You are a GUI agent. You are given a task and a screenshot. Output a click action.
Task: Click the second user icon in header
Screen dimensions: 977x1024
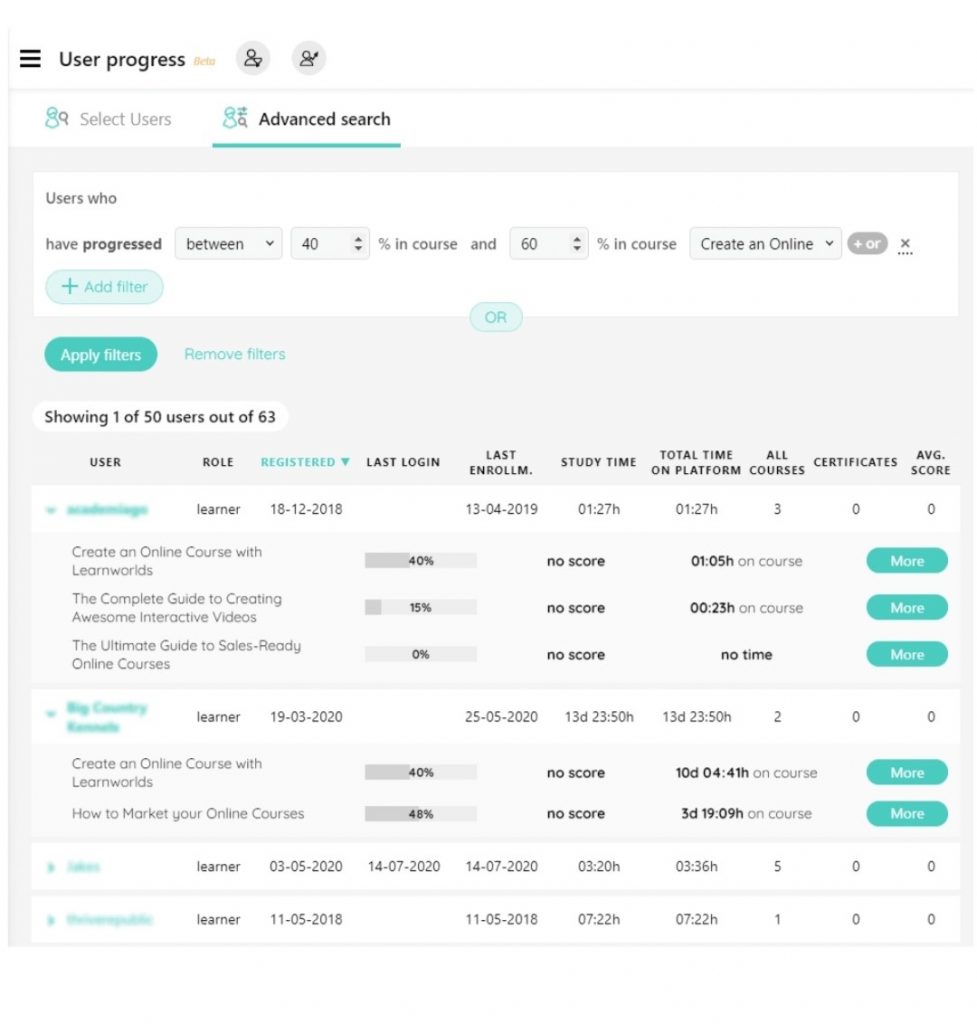point(309,58)
